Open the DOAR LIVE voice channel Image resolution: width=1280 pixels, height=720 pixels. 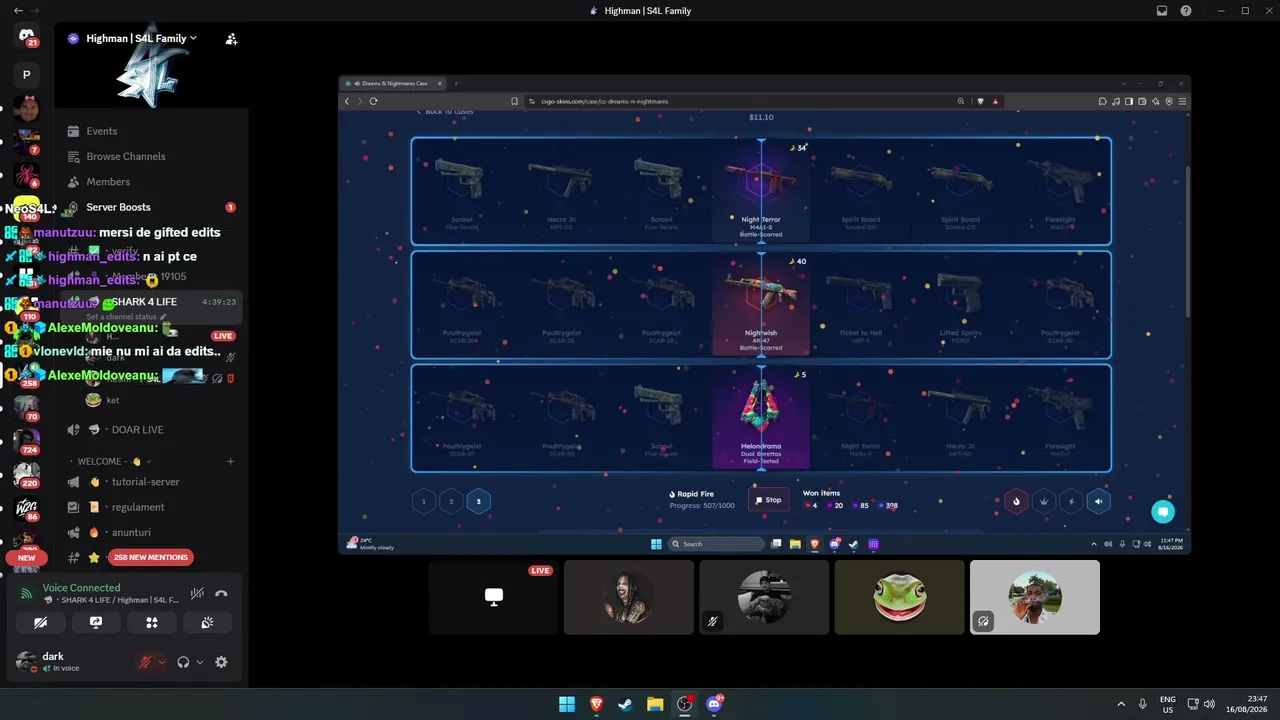click(137, 430)
